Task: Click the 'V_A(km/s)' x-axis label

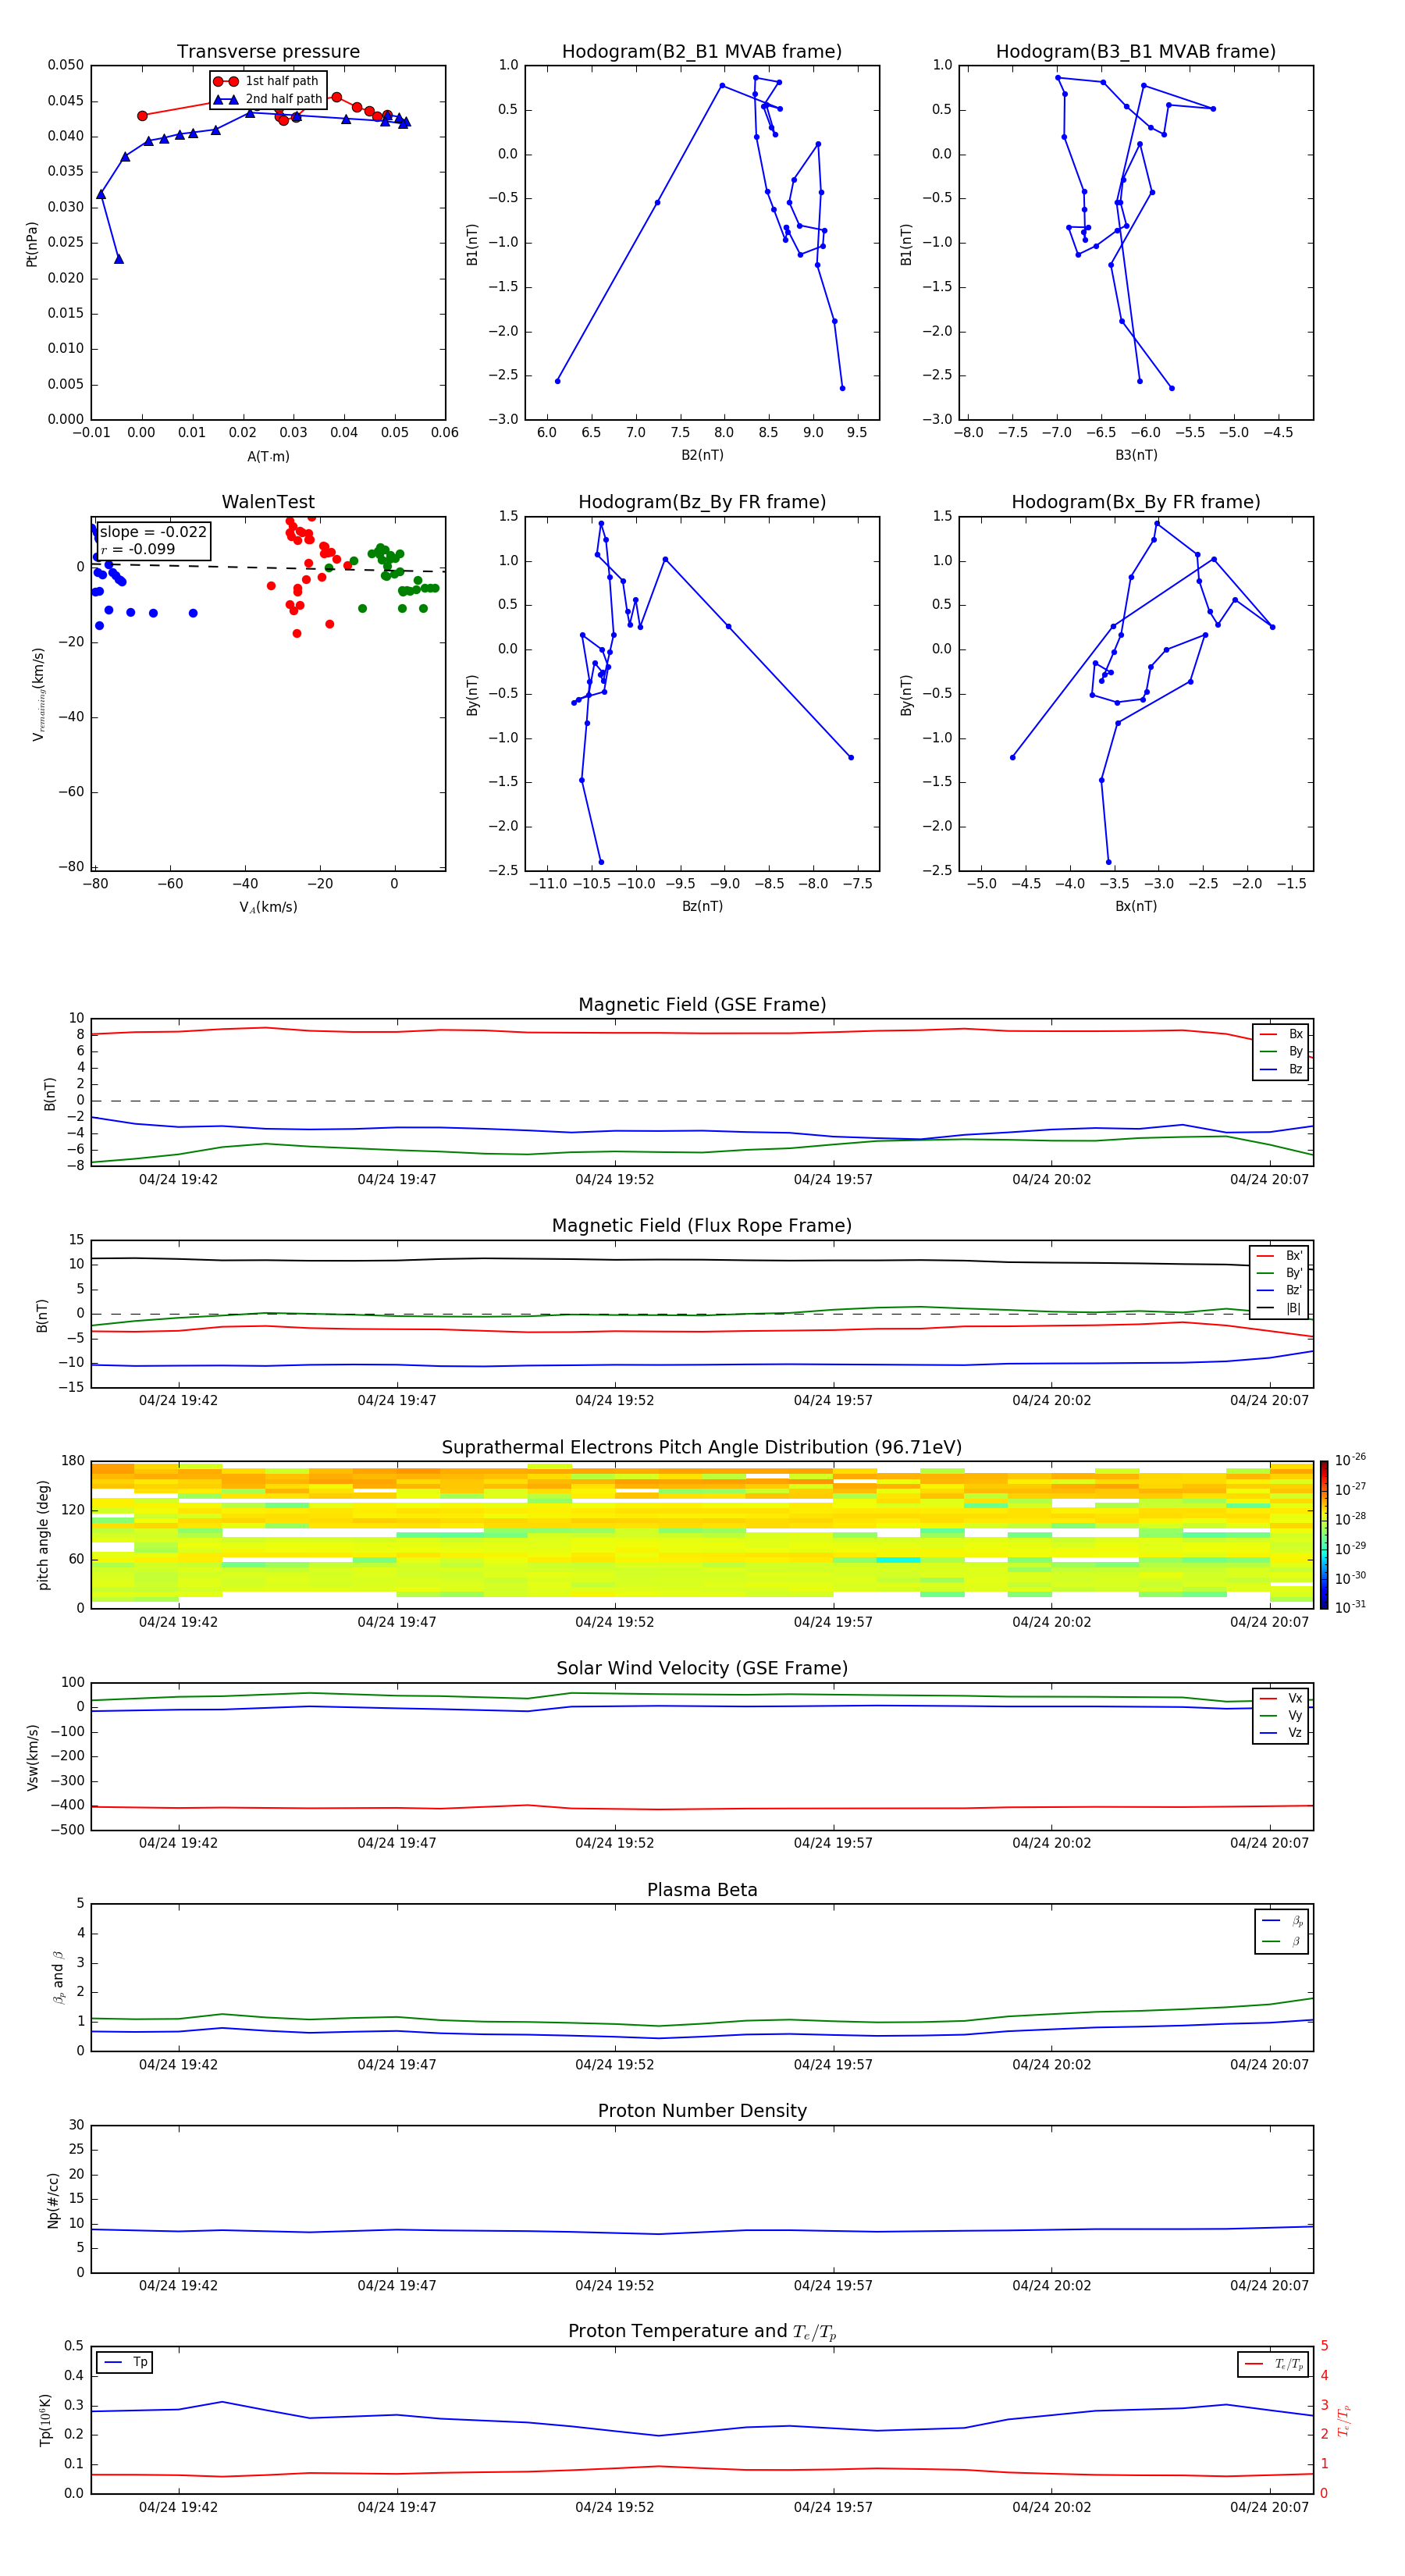Action: (268, 907)
